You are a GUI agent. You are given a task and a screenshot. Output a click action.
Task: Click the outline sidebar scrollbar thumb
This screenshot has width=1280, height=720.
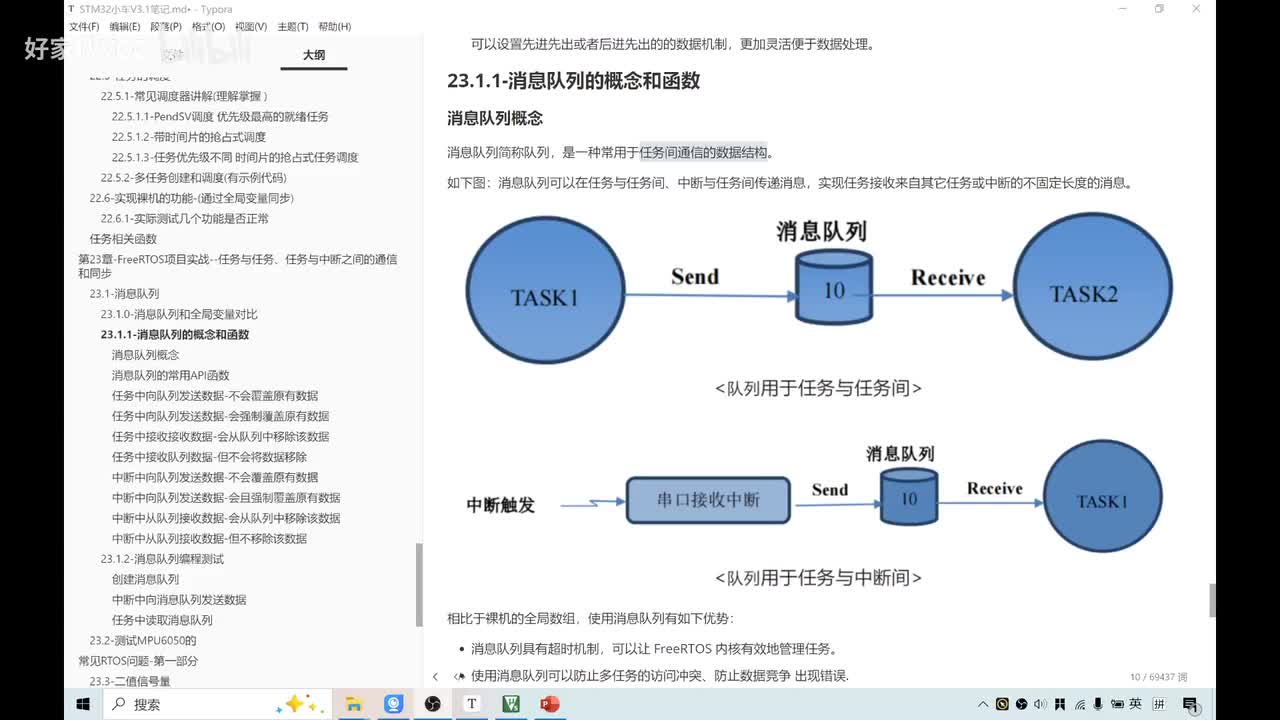[419, 585]
